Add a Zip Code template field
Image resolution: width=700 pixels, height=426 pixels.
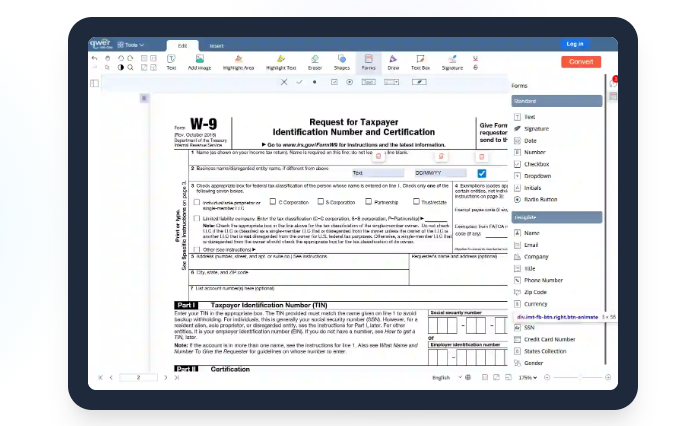[530, 292]
